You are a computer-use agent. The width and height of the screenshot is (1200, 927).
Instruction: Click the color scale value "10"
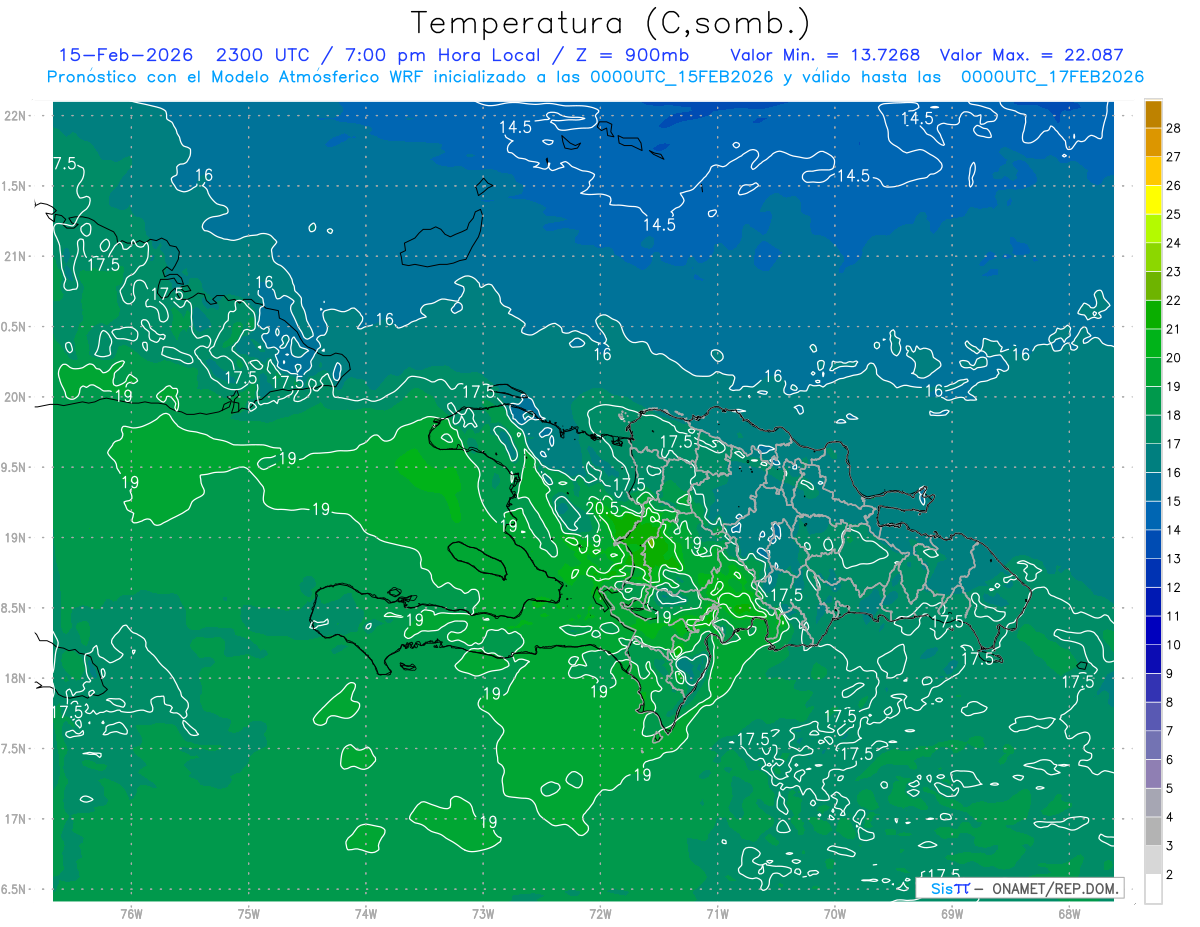click(1174, 645)
